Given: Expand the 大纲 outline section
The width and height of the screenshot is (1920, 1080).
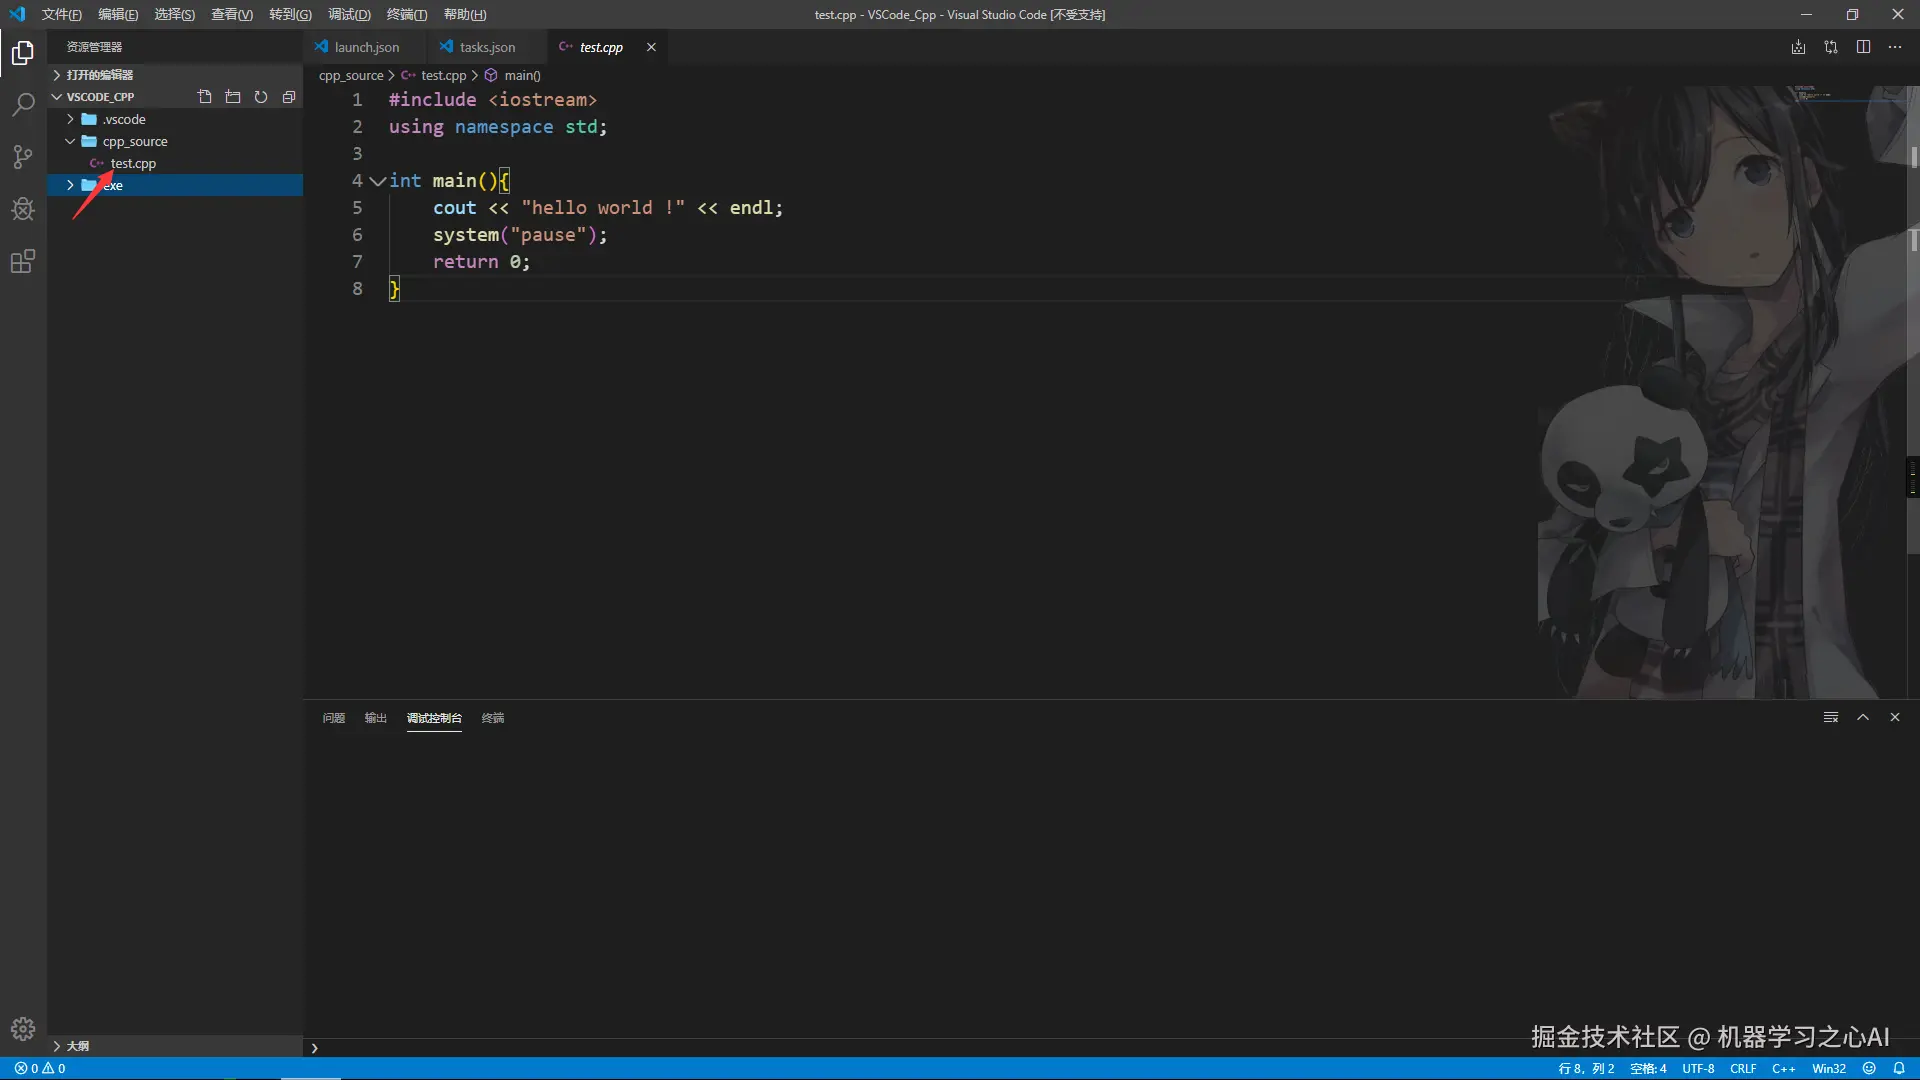Looking at the screenshot, I should [77, 1046].
